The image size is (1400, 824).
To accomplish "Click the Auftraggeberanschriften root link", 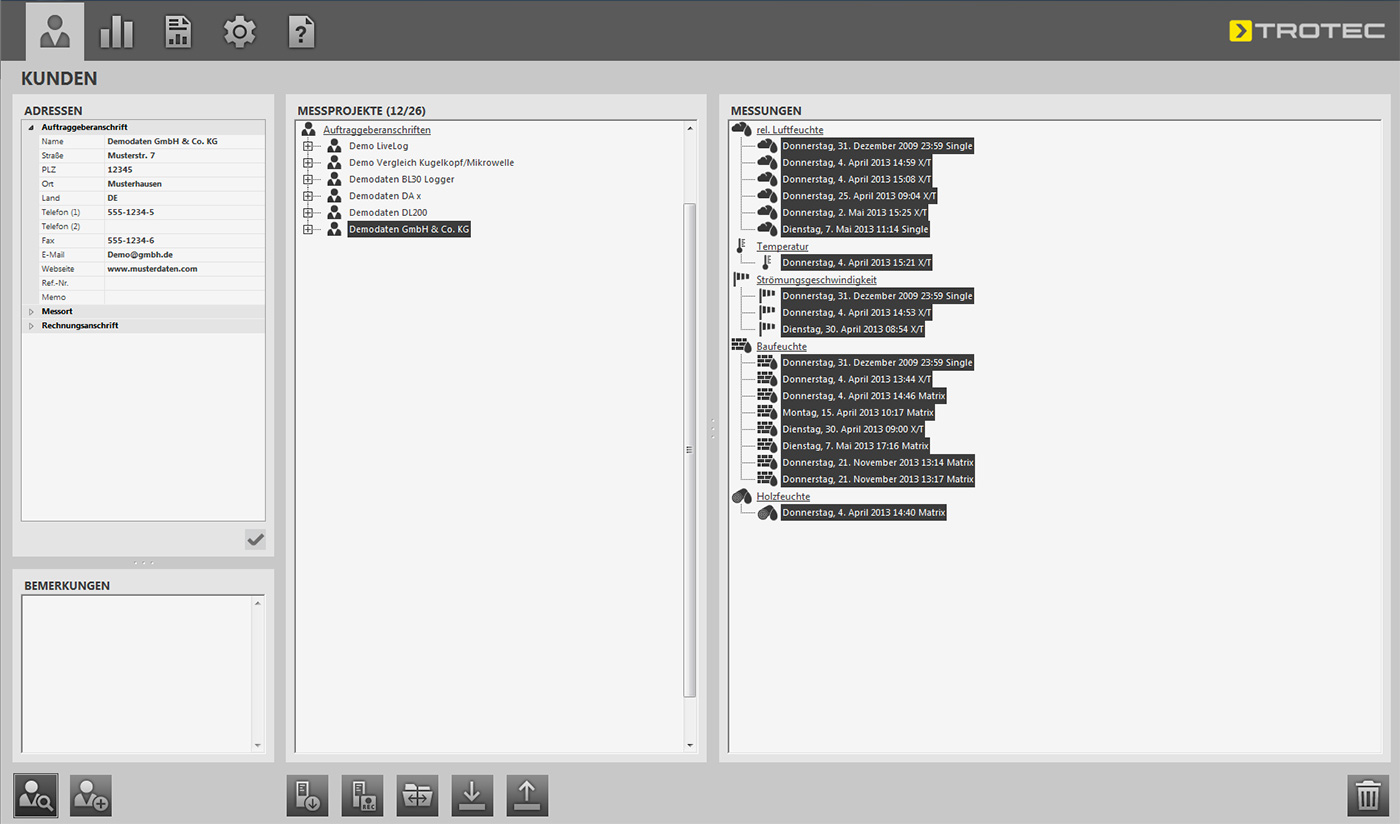I will (x=377, y=130).
